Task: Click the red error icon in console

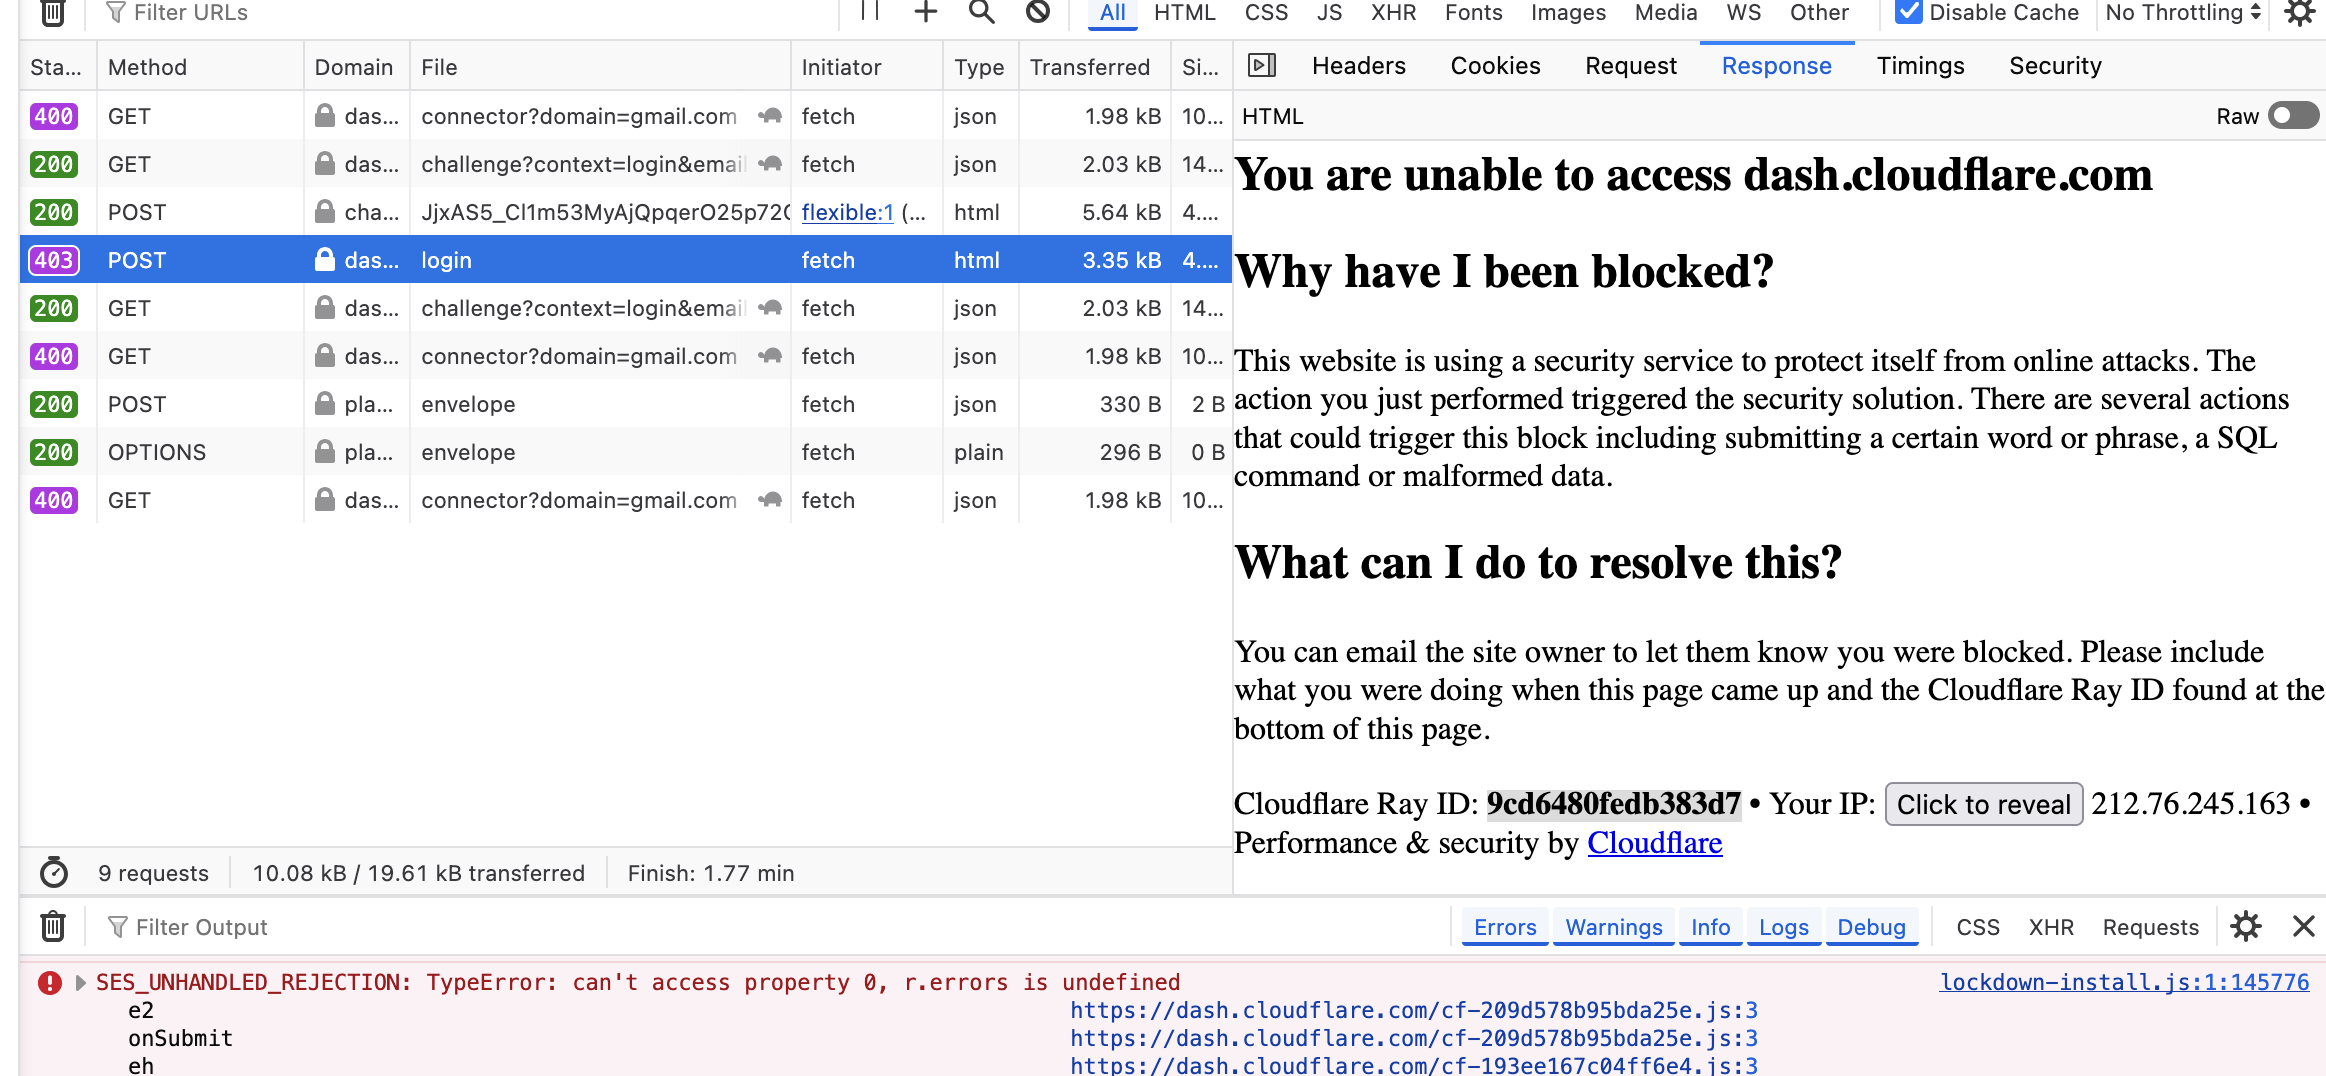Action: click(x=50, y=983)
